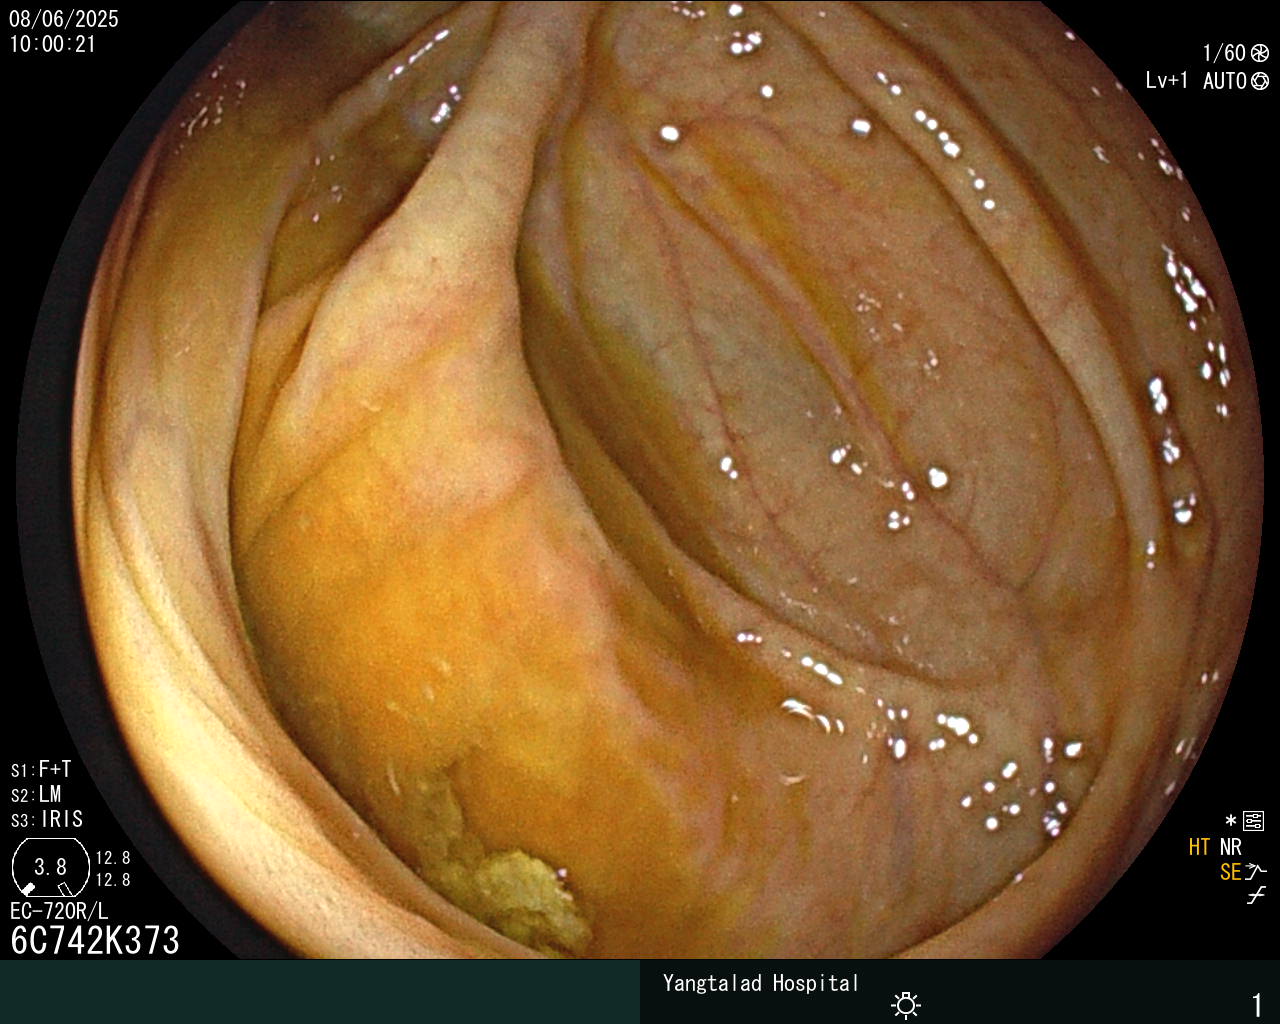Click the serial number 6C742K373
Viewport: 1280px width, 1024px height.
tap(95, 940)
